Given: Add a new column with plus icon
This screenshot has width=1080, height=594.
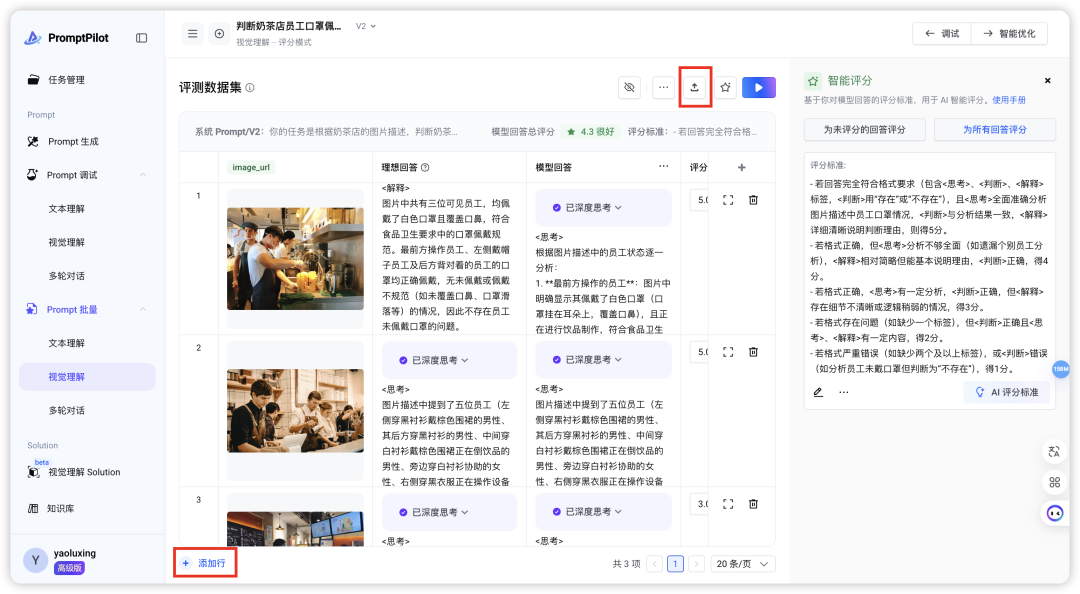Looking at the screenshot, I should click(742, 167).
